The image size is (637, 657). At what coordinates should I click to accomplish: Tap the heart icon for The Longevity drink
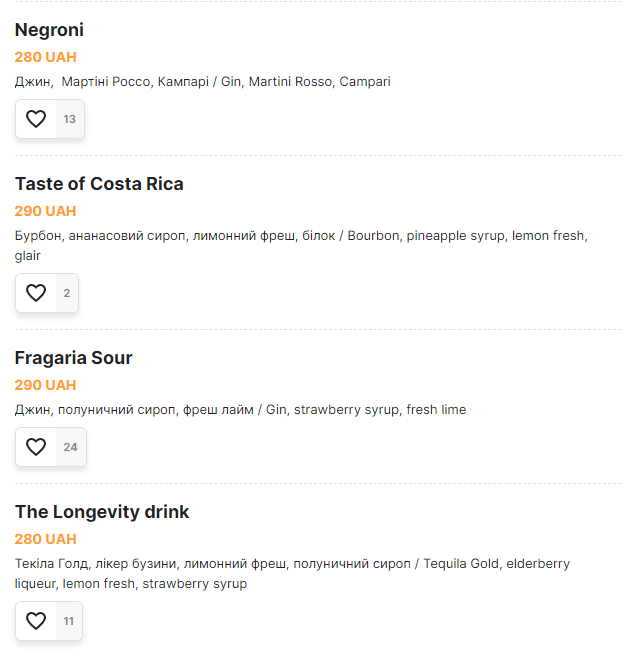point(36,621)
